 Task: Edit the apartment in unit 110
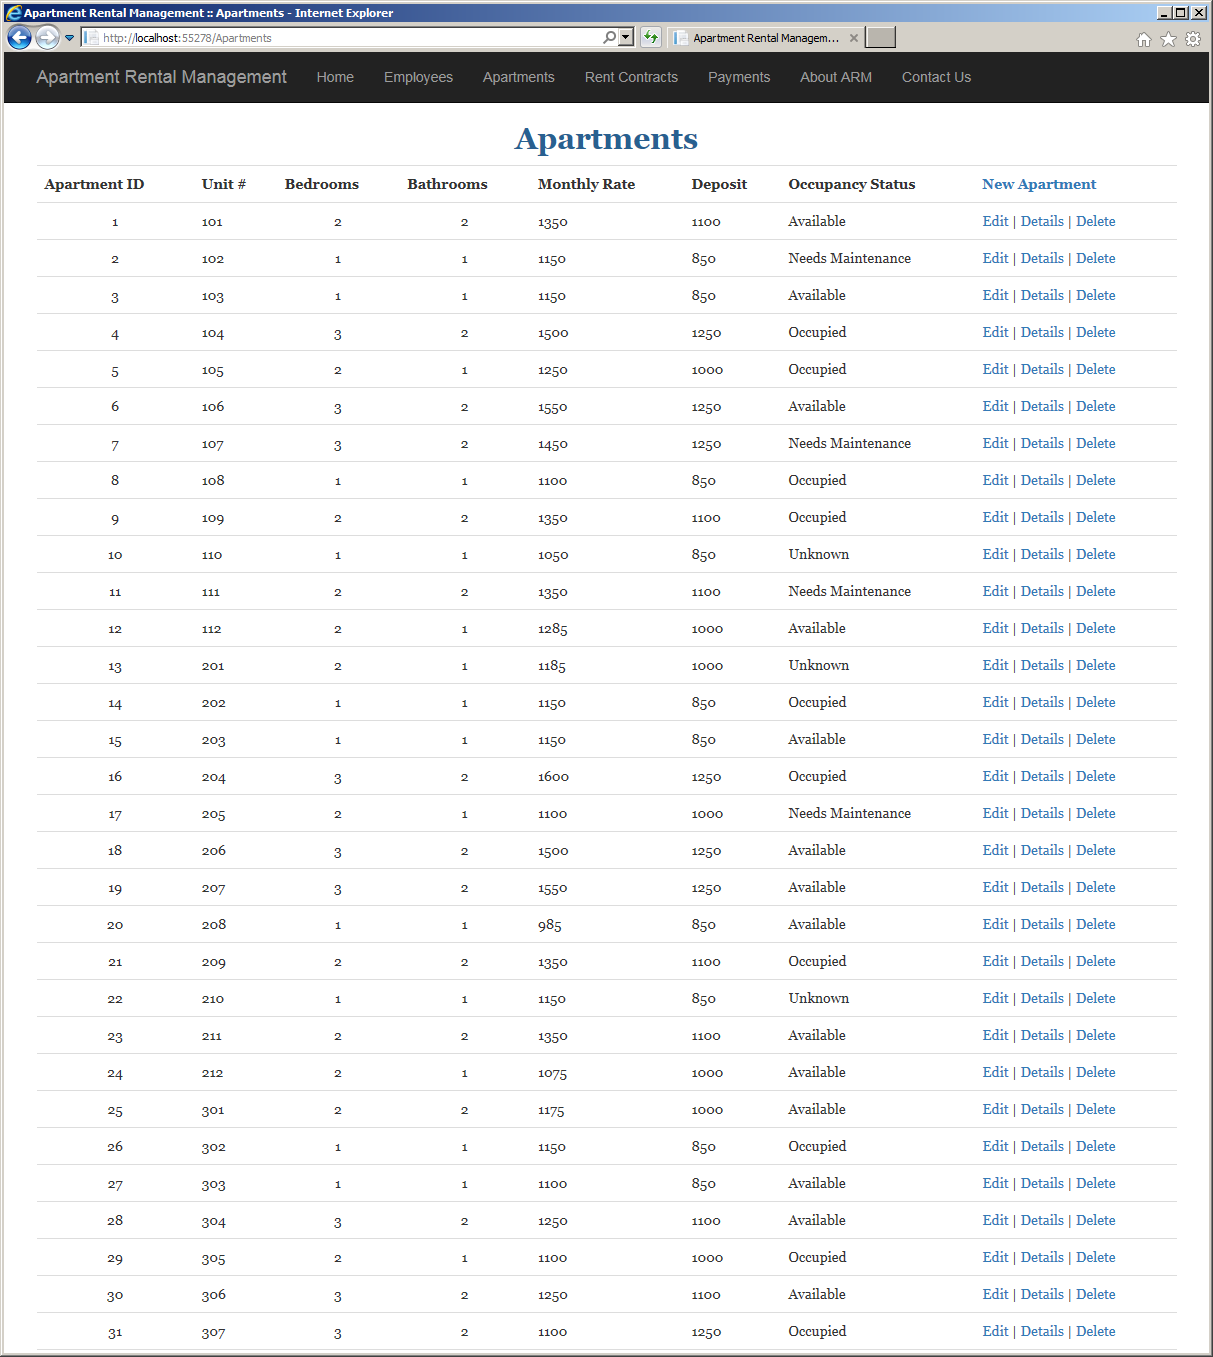click(x=995, y=554)
